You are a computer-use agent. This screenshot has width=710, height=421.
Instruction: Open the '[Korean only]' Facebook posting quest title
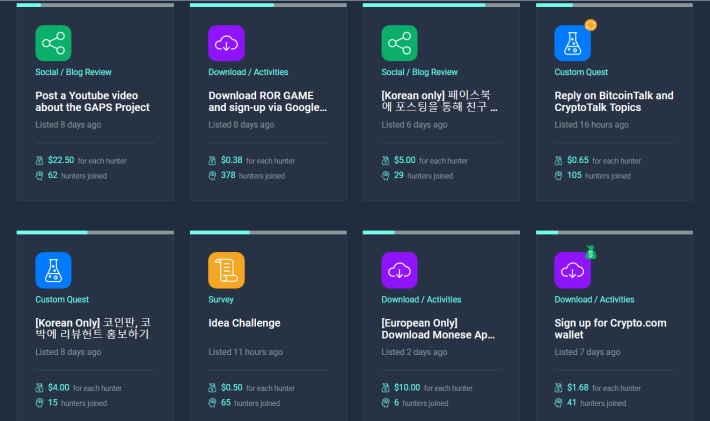point(439,101)
